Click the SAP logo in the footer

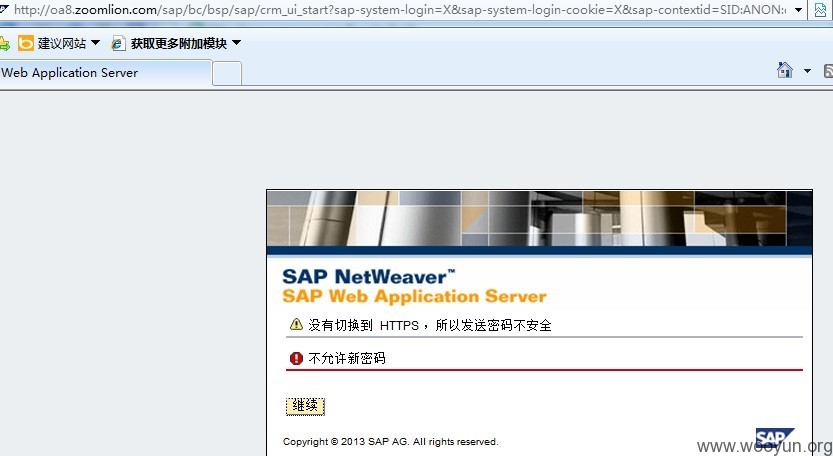click(775, 438)
